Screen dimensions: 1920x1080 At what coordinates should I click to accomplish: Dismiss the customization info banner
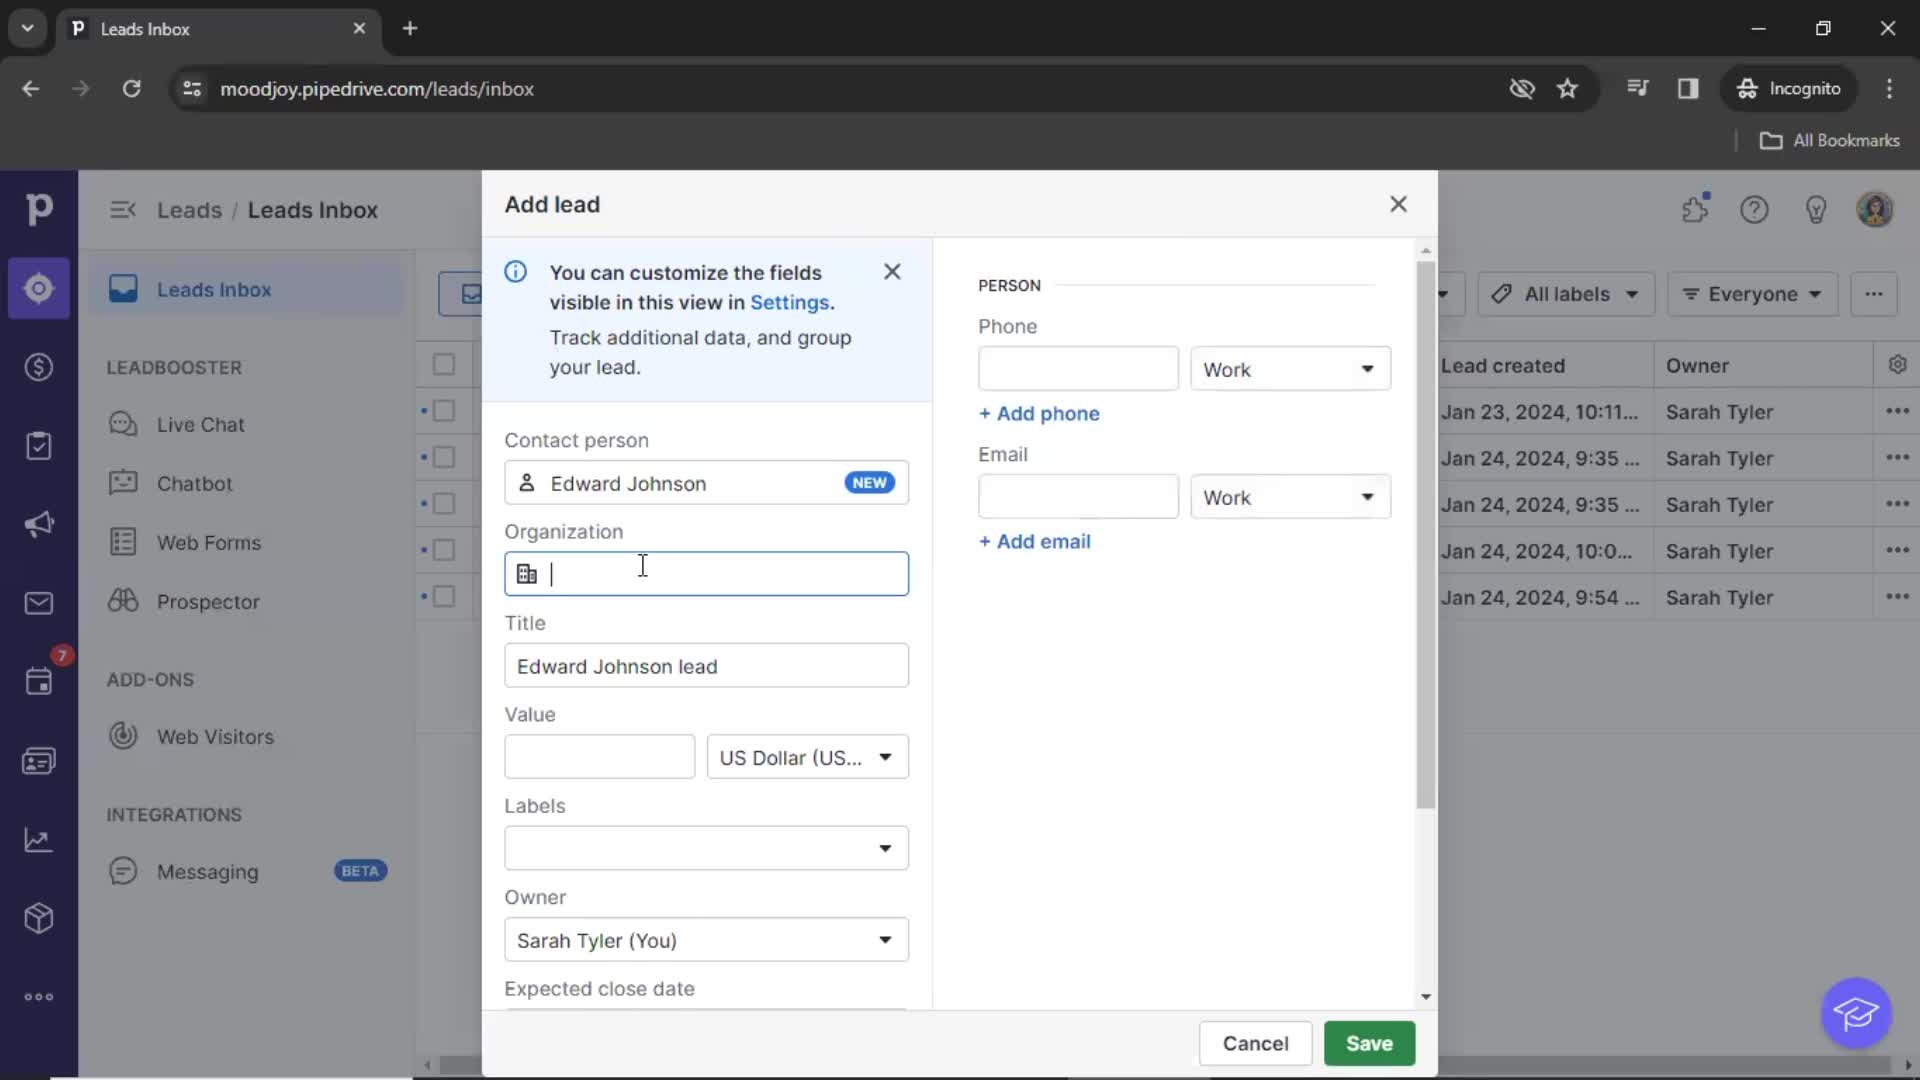pyautogui.click(x=893, y=272)
